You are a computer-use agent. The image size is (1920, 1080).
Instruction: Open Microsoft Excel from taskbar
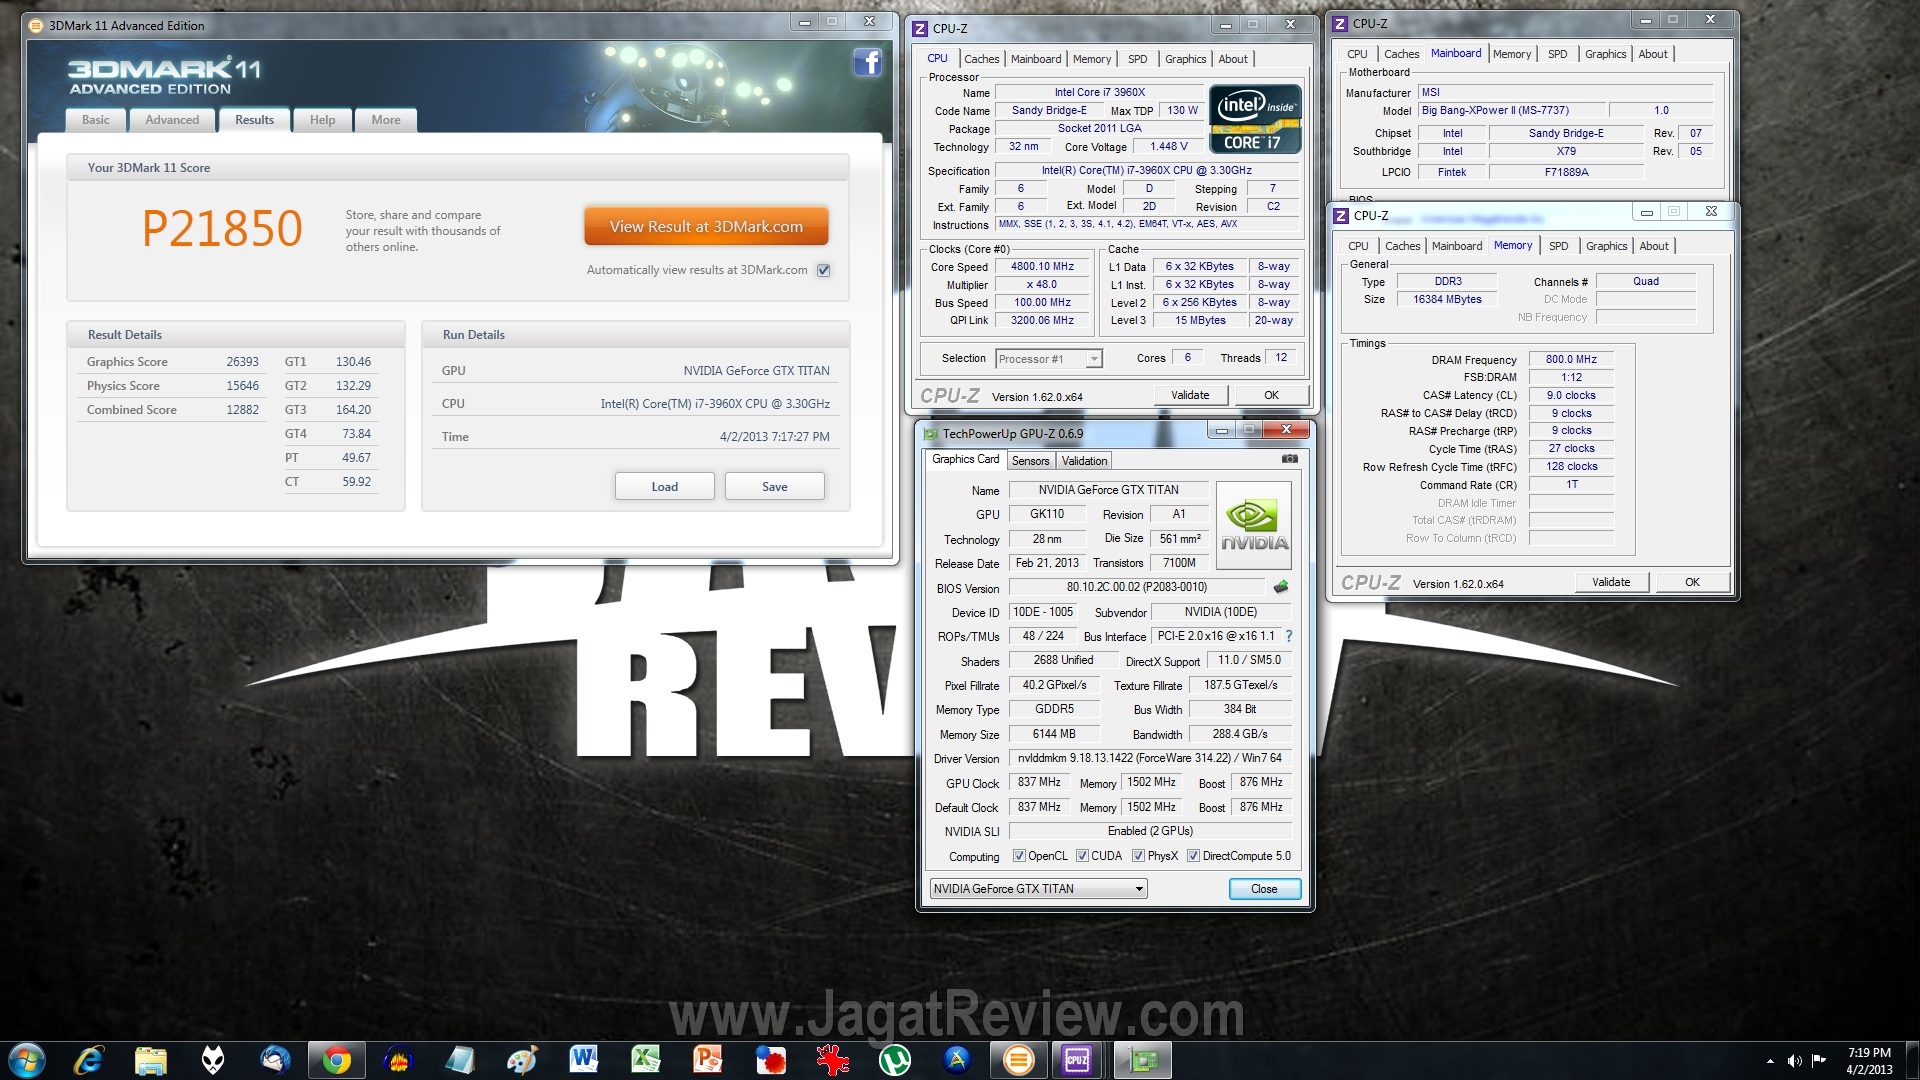click(x=646, y=1060)
